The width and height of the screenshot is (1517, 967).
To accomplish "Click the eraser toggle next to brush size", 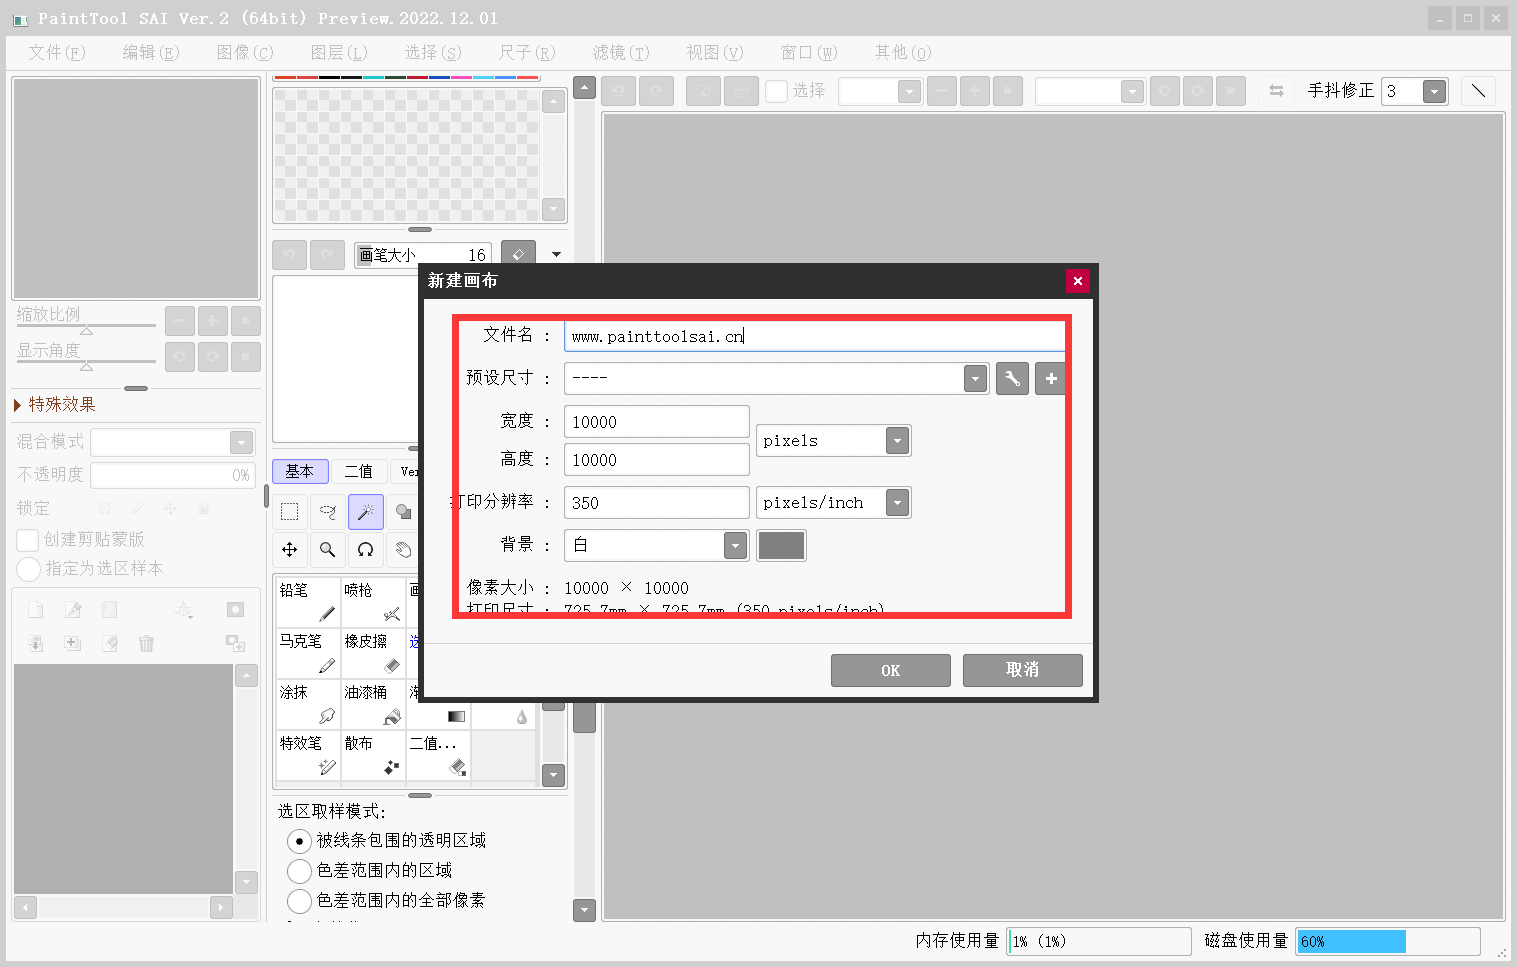I will click(518, 254).
